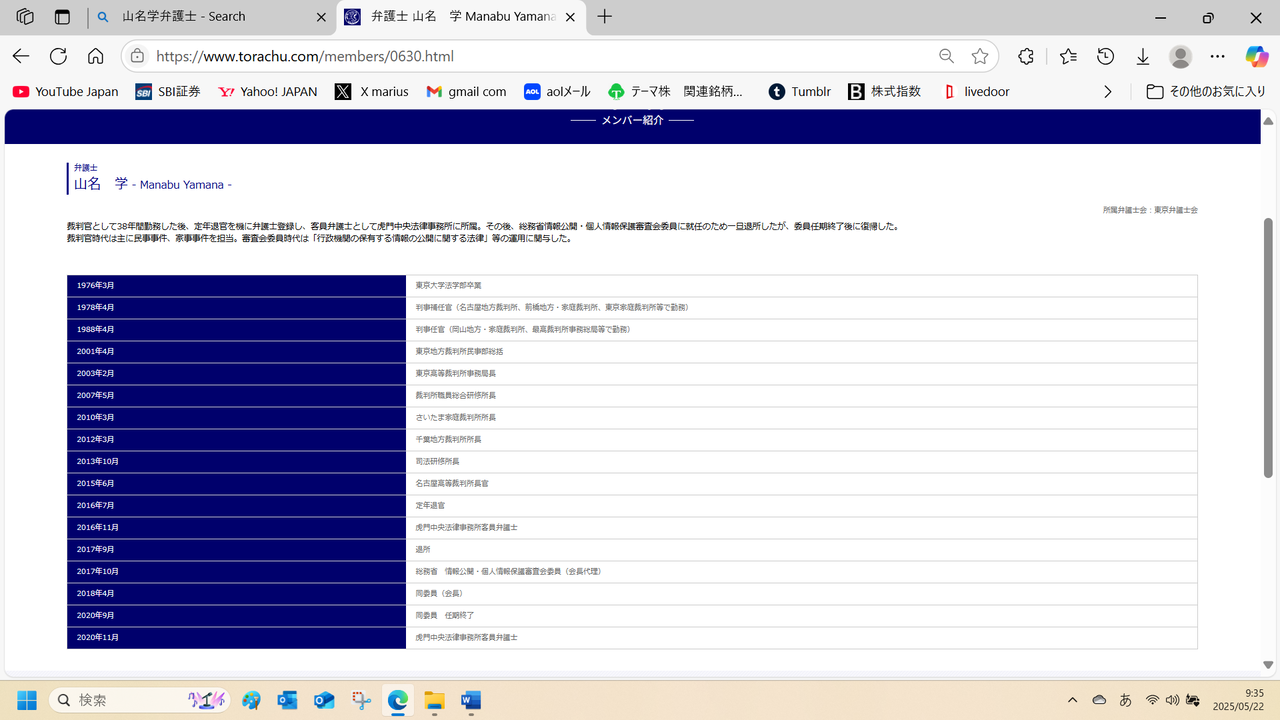The width and height of the screenshot is (1280, 720).
Task: Click メンバー紹介 header text
Action: [x=632, y=120]
